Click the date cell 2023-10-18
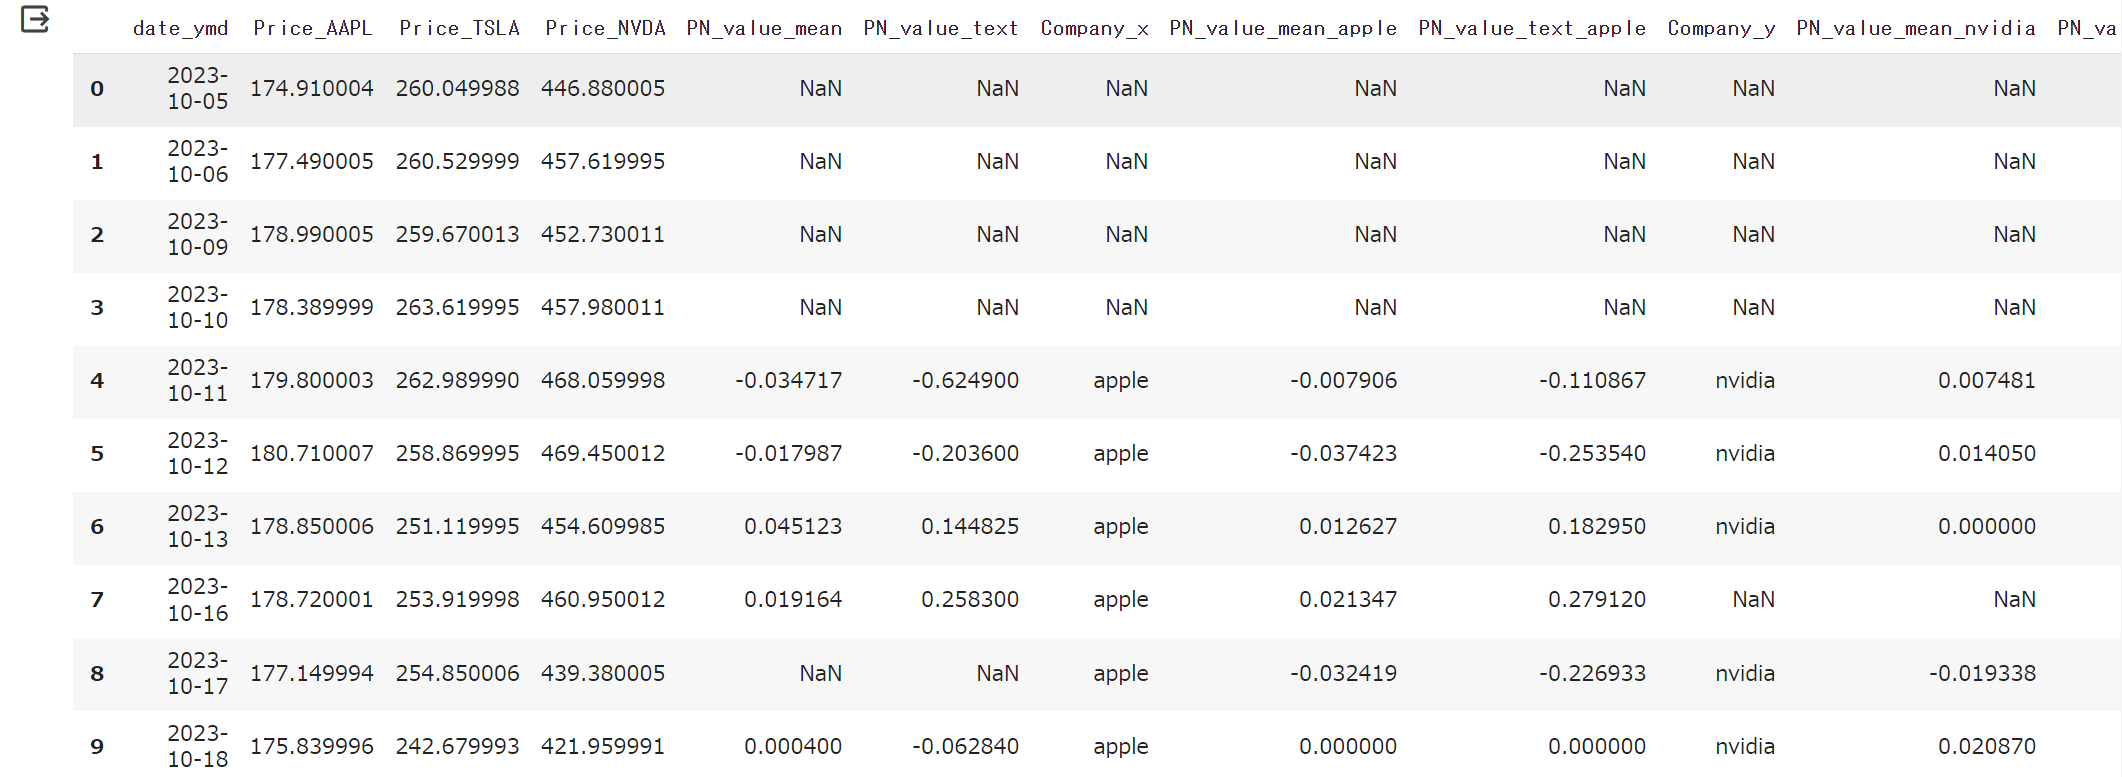 pos(197,747)
